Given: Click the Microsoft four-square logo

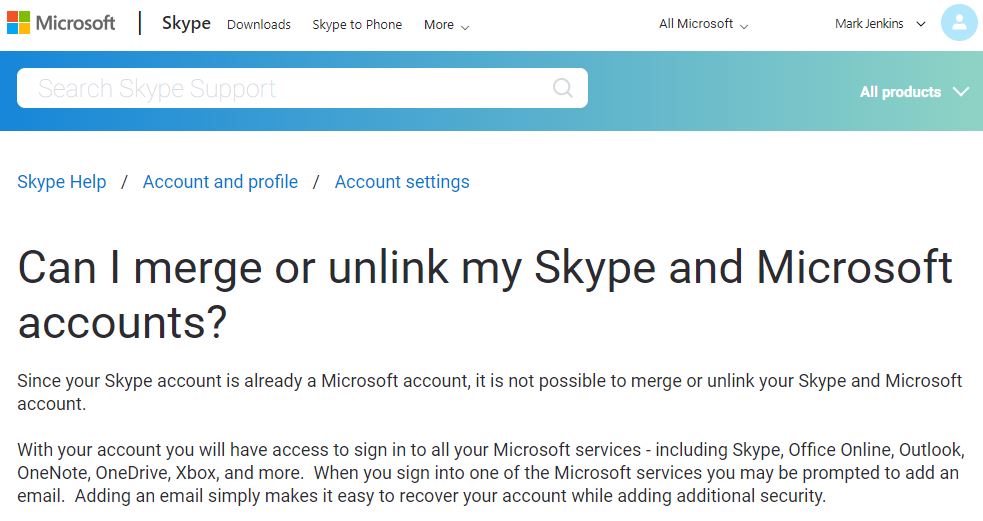Looking at the screenshot, I should 18,23.
